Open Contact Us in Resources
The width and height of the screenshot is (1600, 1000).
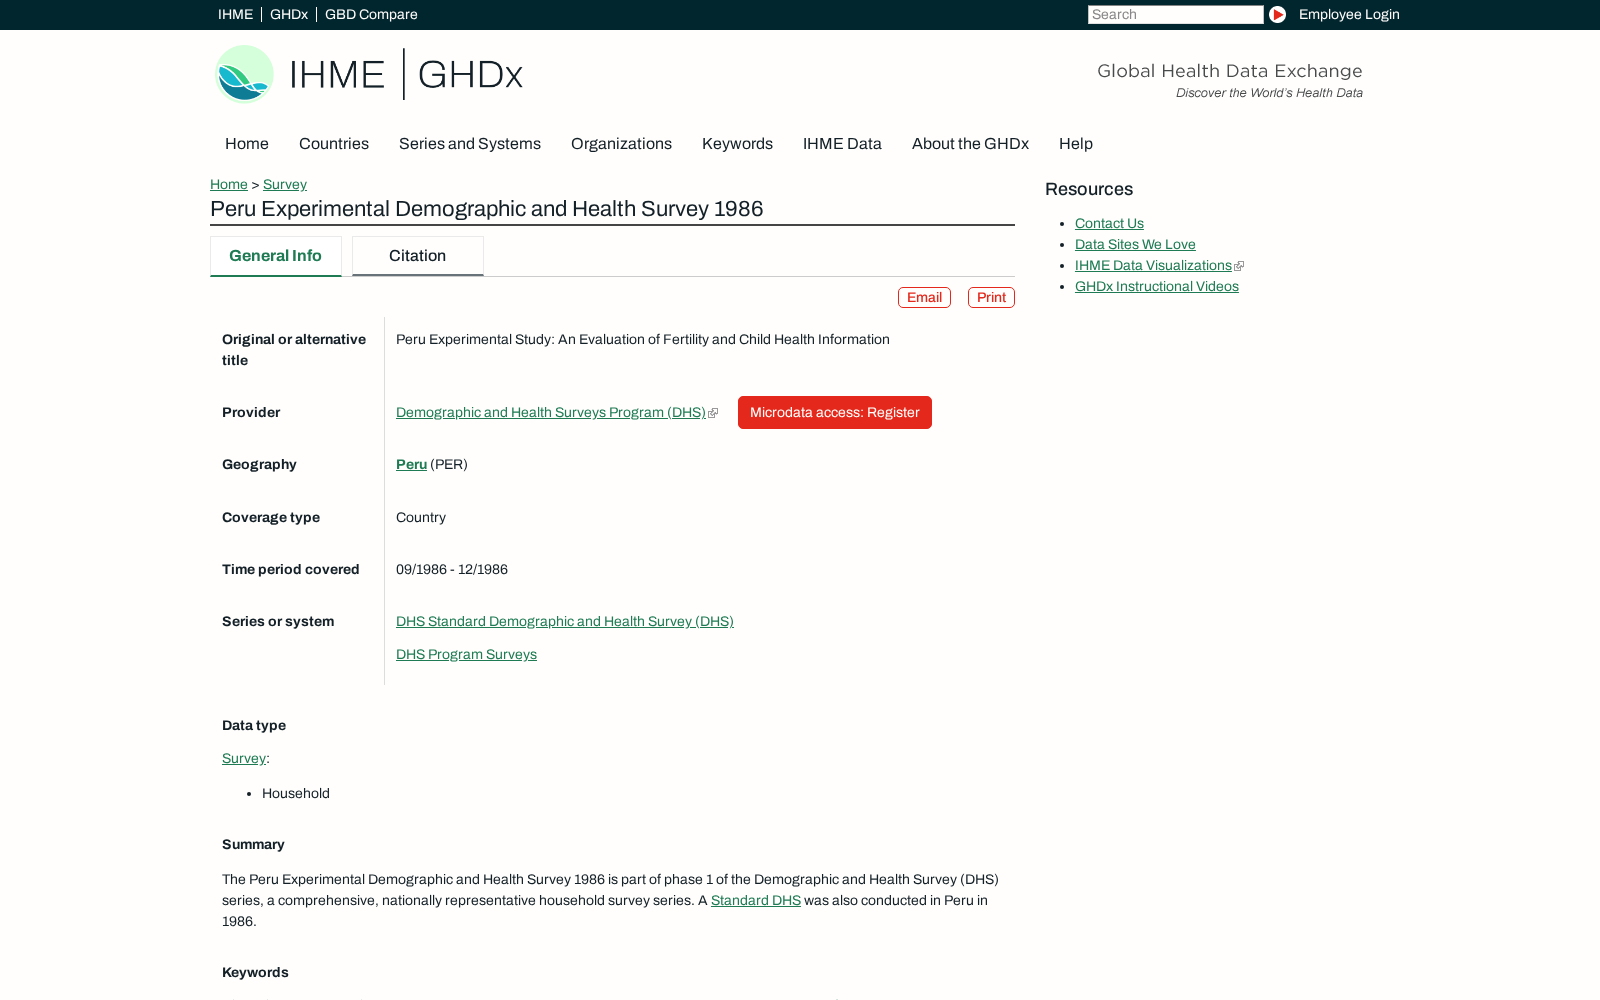click(1109, 223)
